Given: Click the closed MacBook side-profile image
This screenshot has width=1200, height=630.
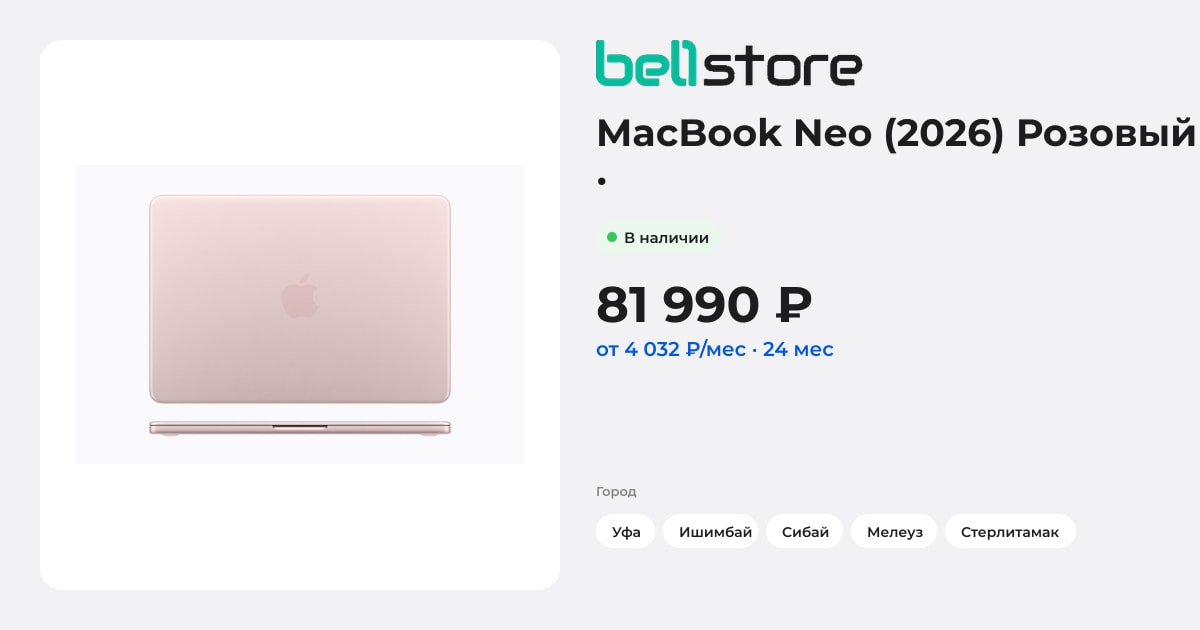Looking at the screenshot, I should coord(300,428).
